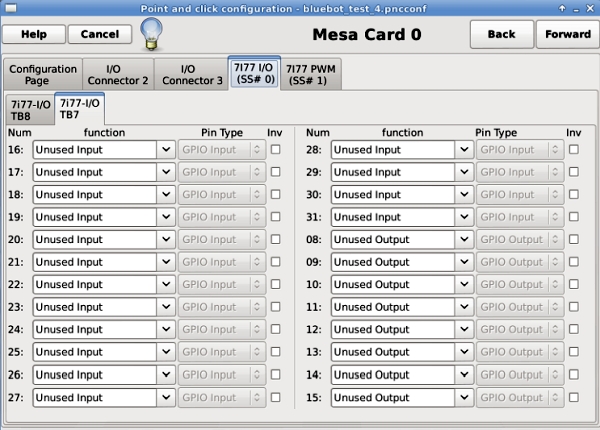Click Pin Type selector for pin 28
600x430 pixels.
click(x=520, y=150)
